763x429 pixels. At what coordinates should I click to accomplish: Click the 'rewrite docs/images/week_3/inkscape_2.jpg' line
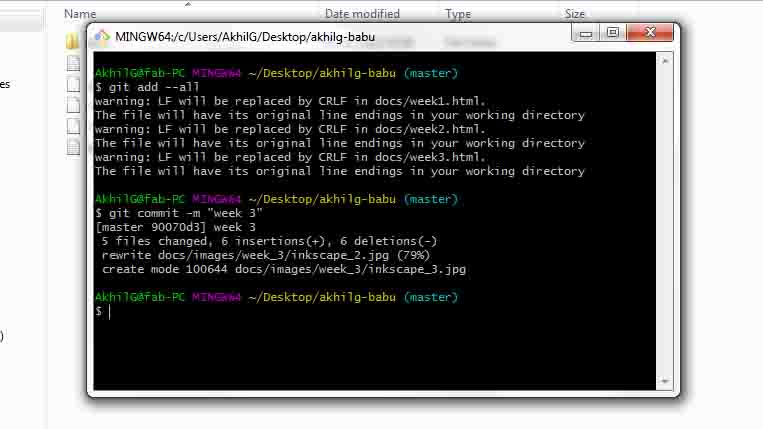click(266, 255)
